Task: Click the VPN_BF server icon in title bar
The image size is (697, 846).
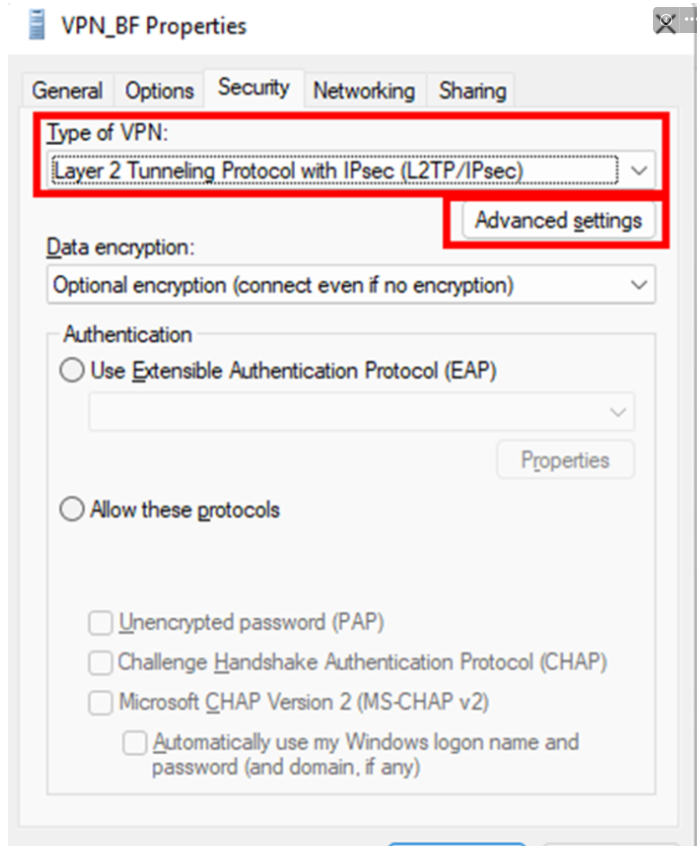Action: pyautogui.click(x=38, y=23)
